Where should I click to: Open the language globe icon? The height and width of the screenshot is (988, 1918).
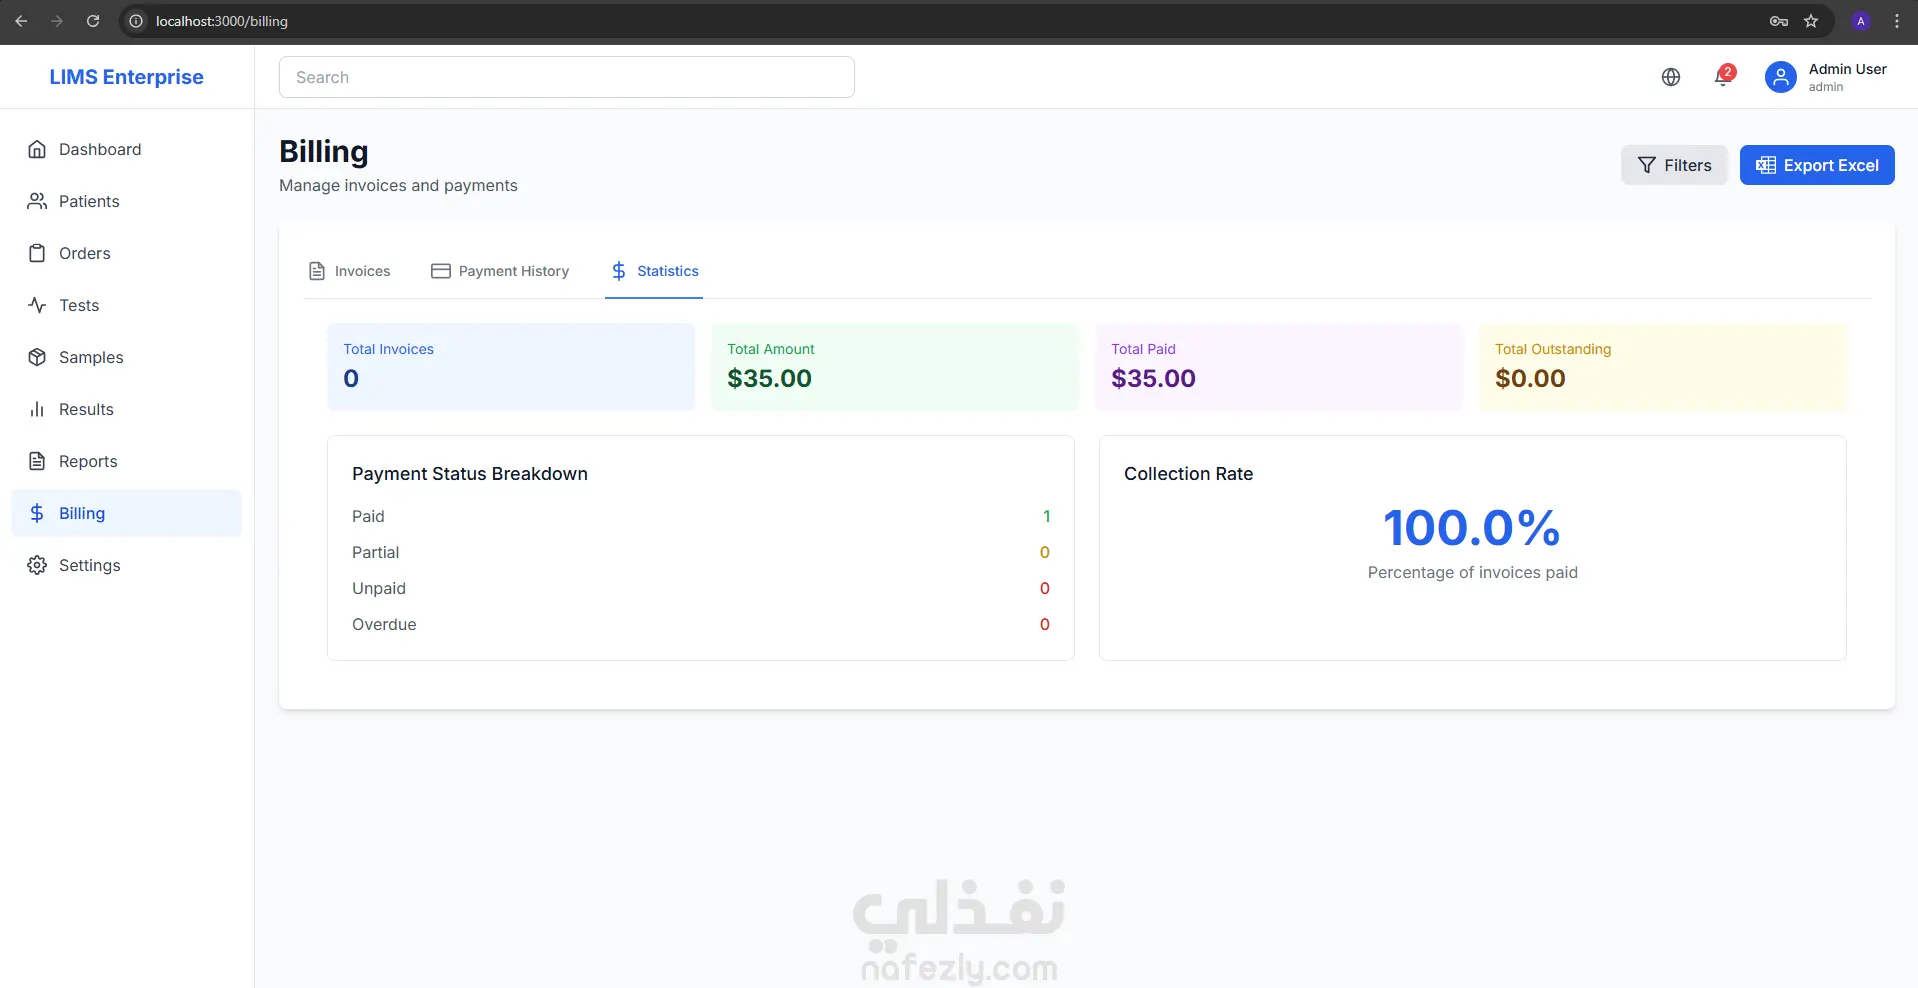[x=1671, y=77]
